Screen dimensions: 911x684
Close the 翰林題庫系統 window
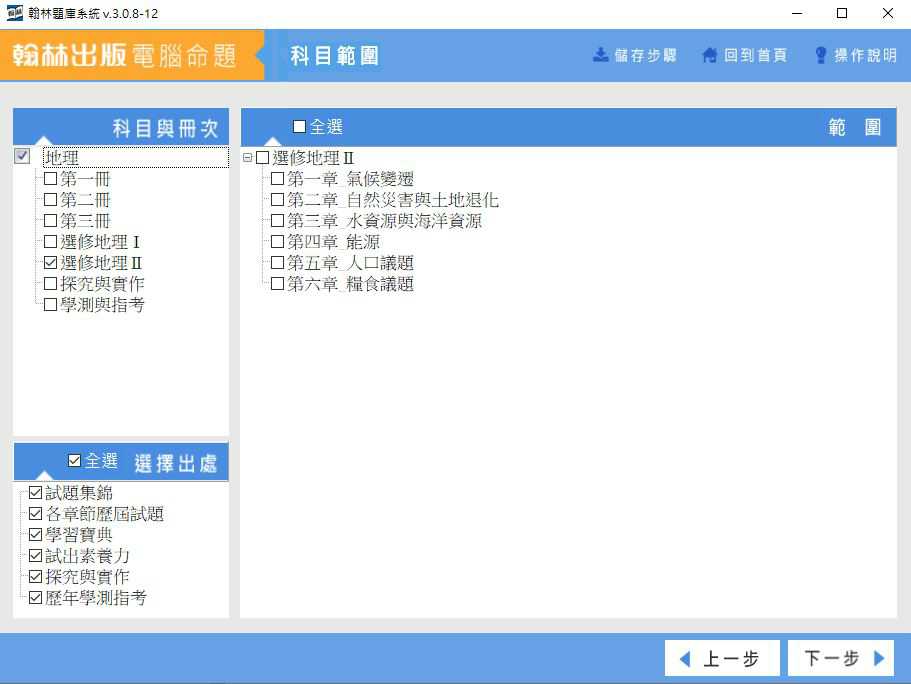point(888,13)
